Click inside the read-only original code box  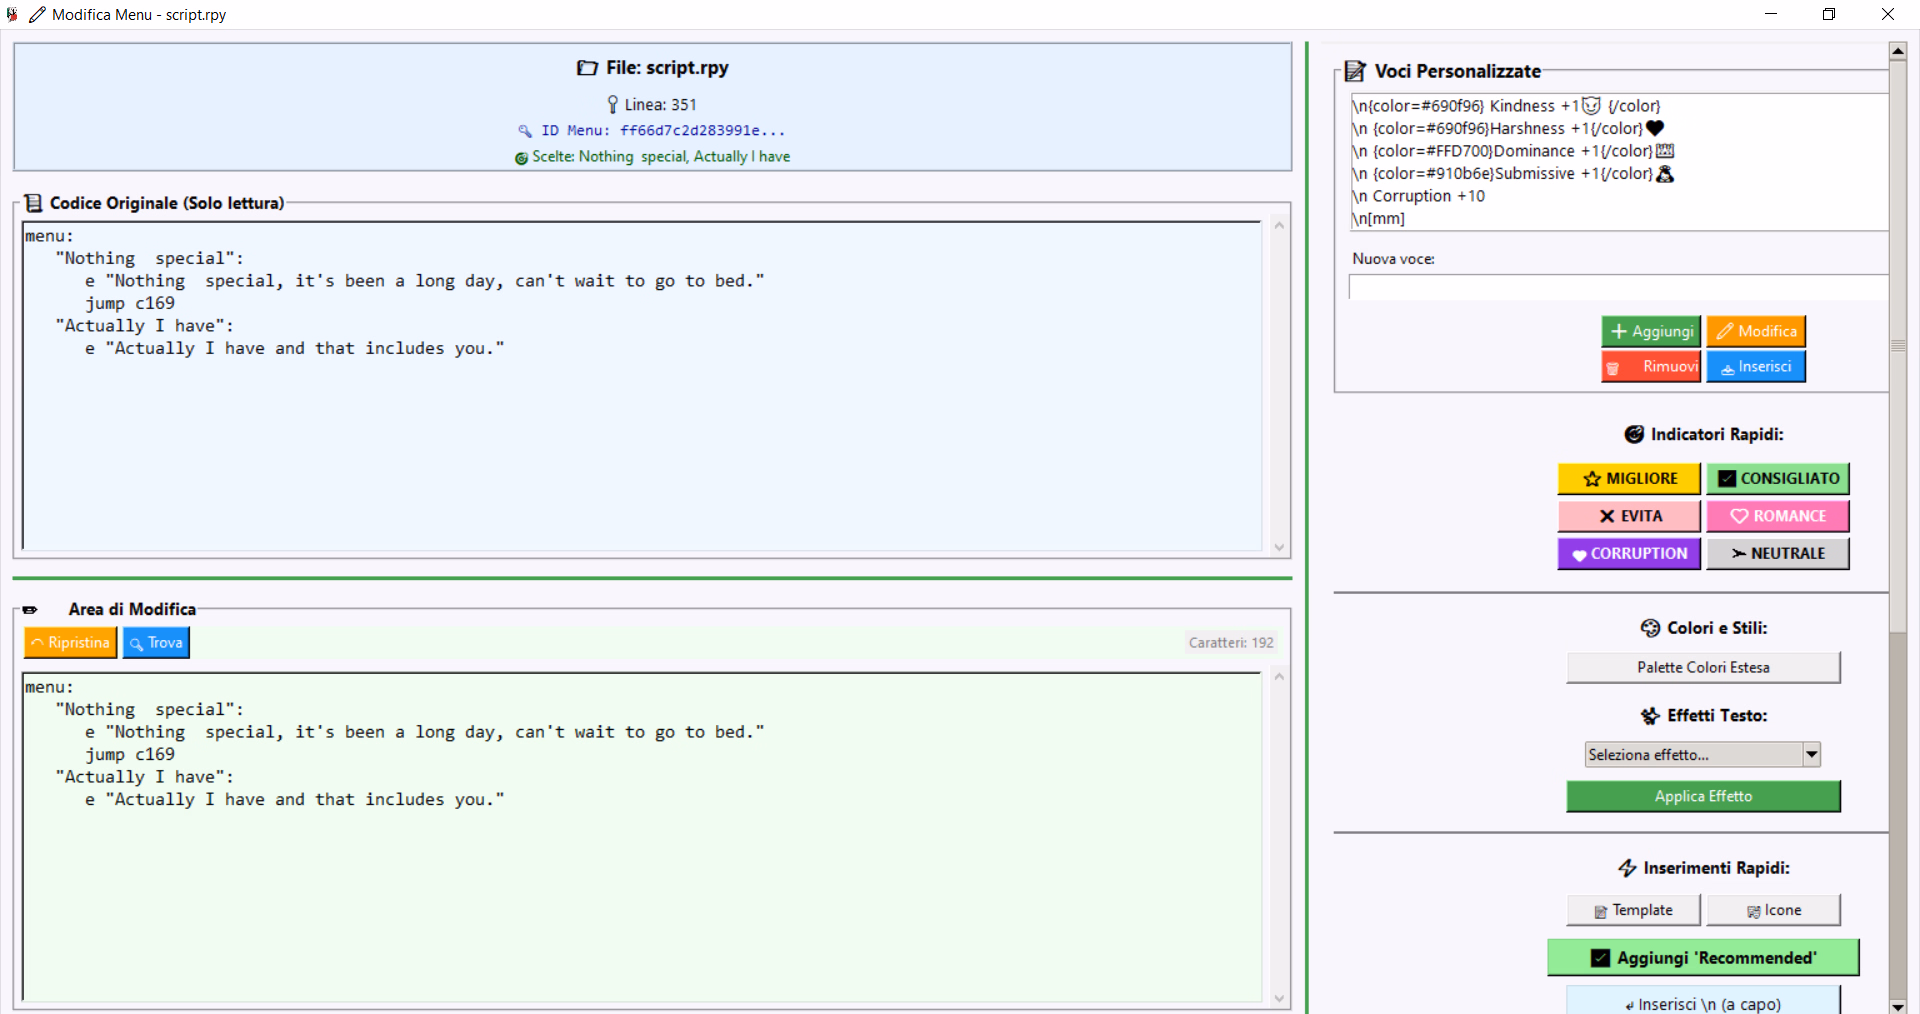(x=642, y=385)
